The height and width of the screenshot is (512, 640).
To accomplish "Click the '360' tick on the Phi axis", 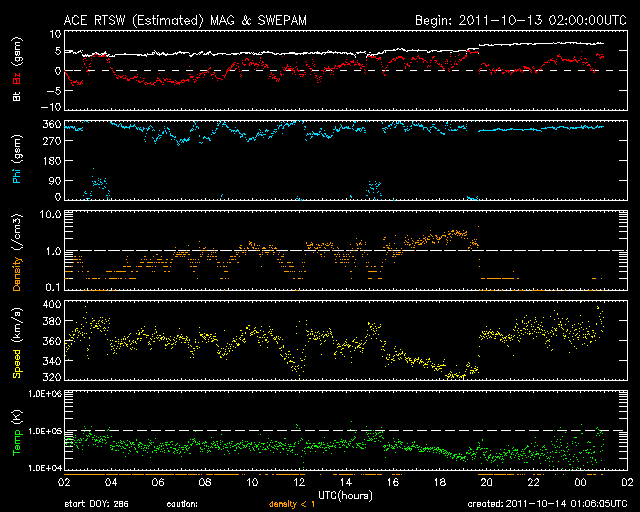I will tap(52, 124).
